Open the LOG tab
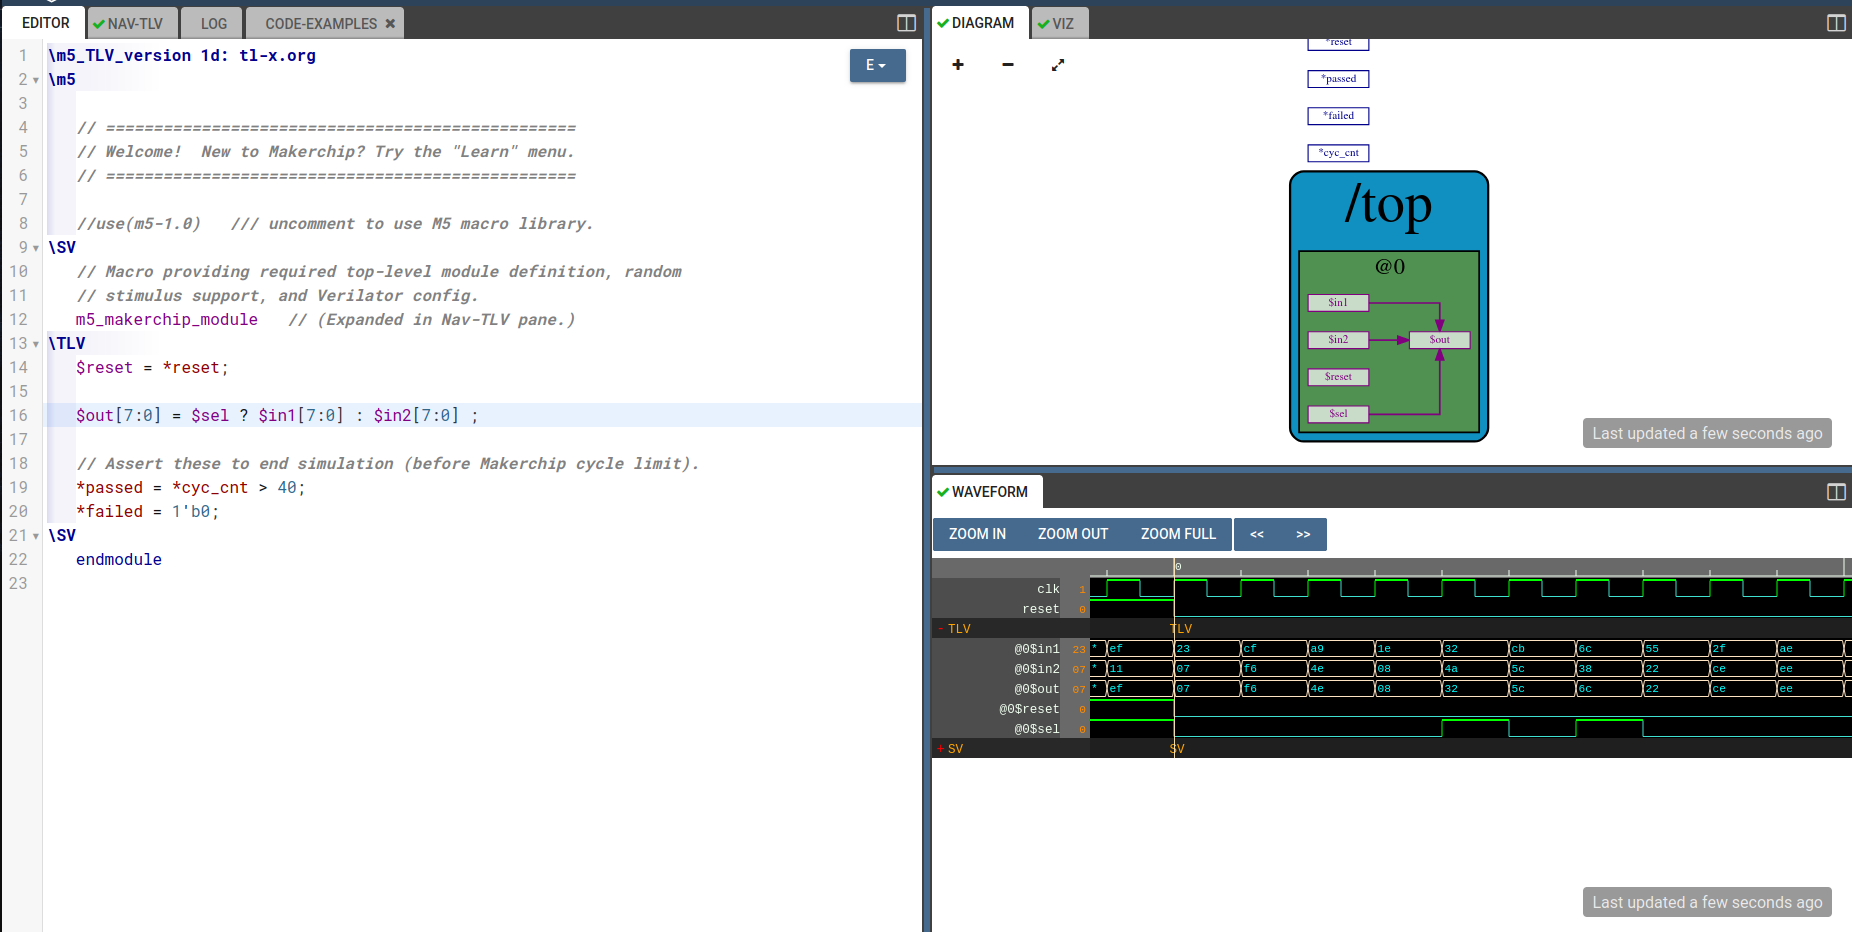Screen dimensions: 1852x932 click(213, 23)
